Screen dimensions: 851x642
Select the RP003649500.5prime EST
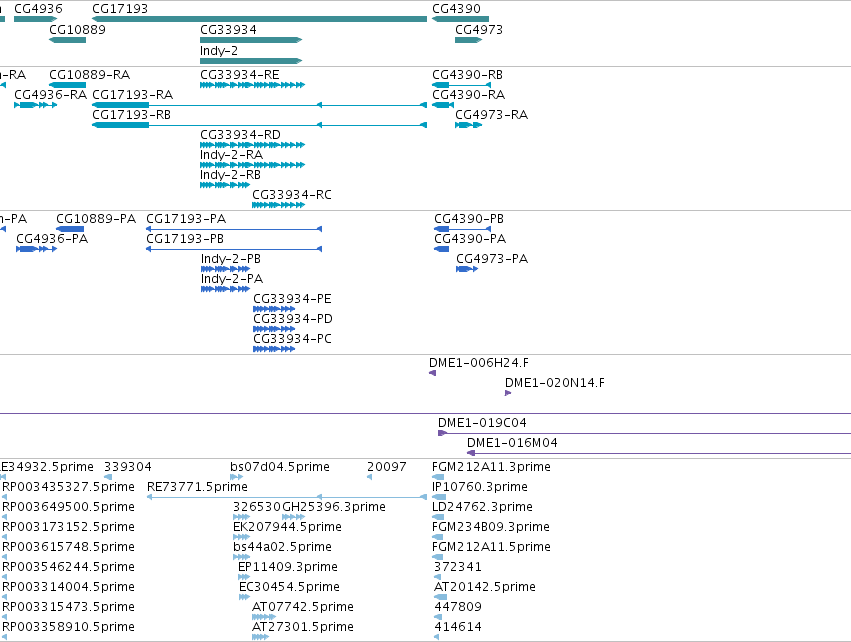click(5, 517)
